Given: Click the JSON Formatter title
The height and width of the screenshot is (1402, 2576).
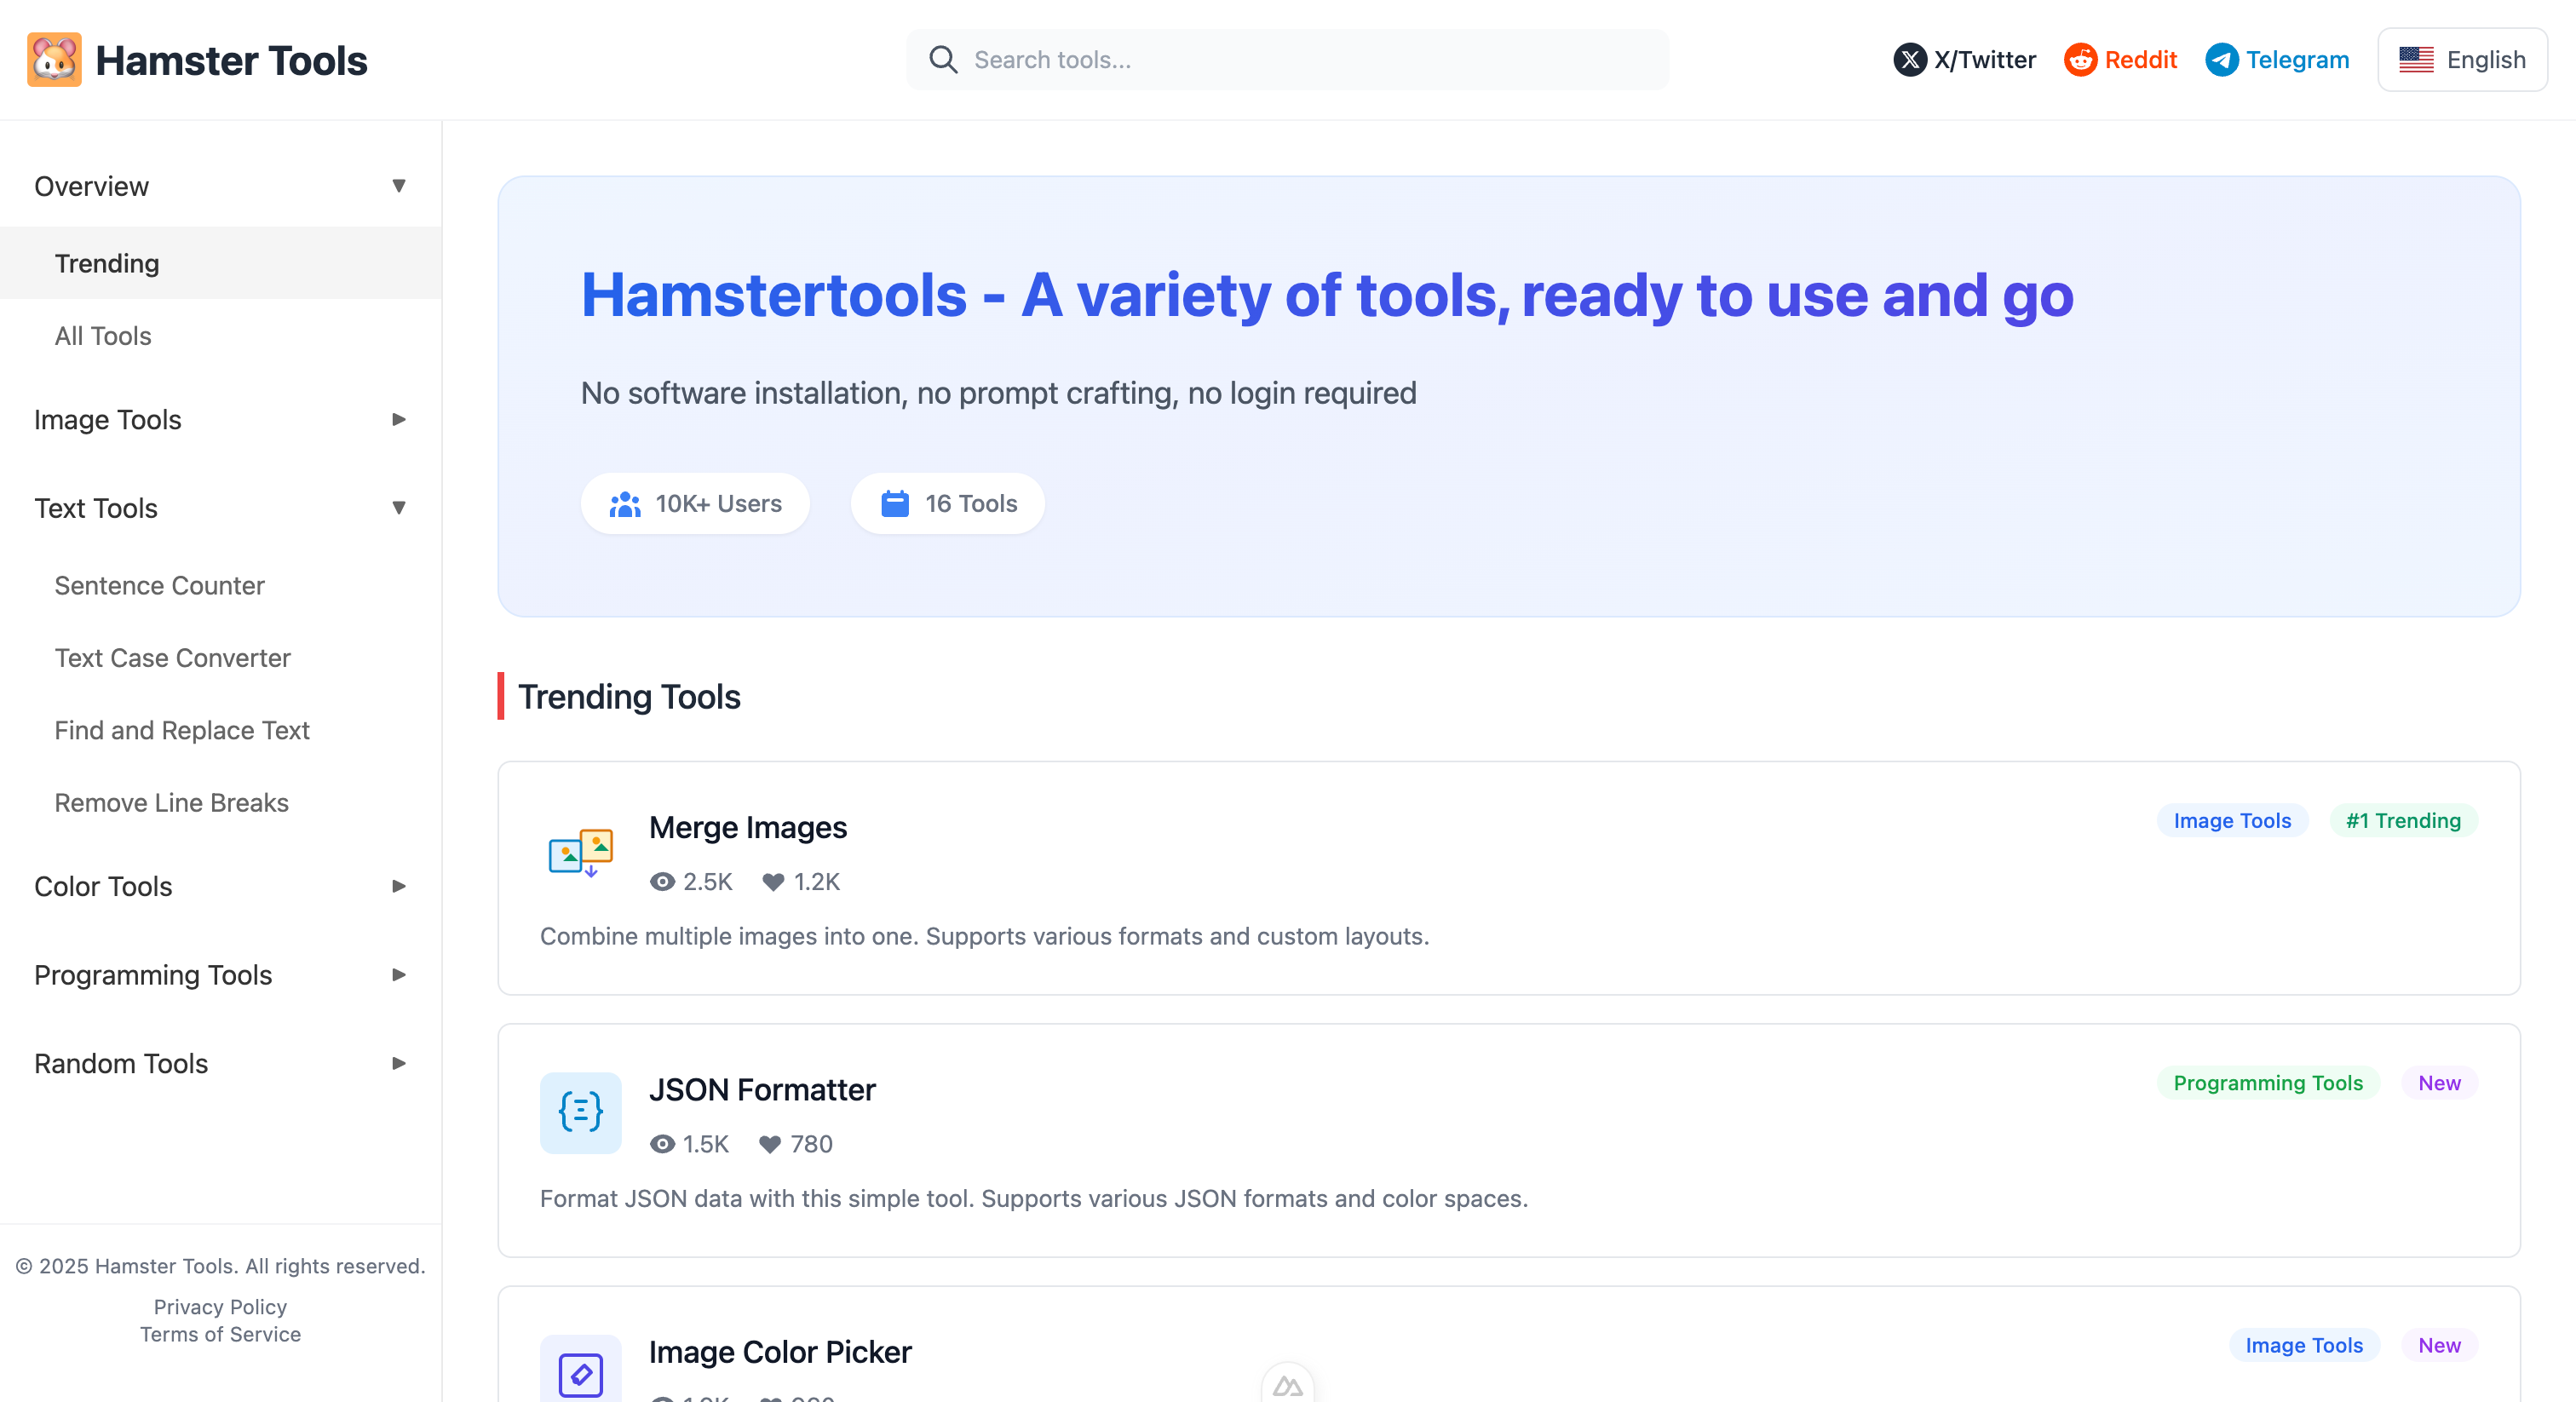Looking at the screenshot, I should [762, 1089].
